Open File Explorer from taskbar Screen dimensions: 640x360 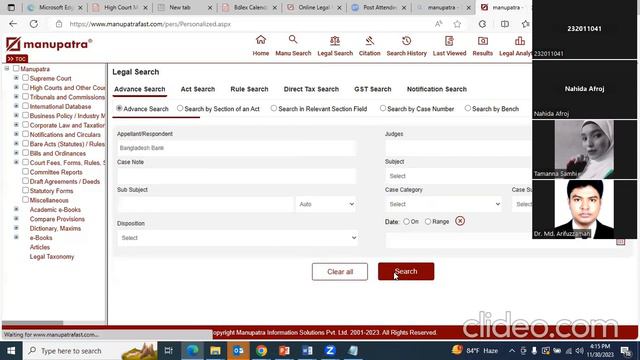coord(215,351)
